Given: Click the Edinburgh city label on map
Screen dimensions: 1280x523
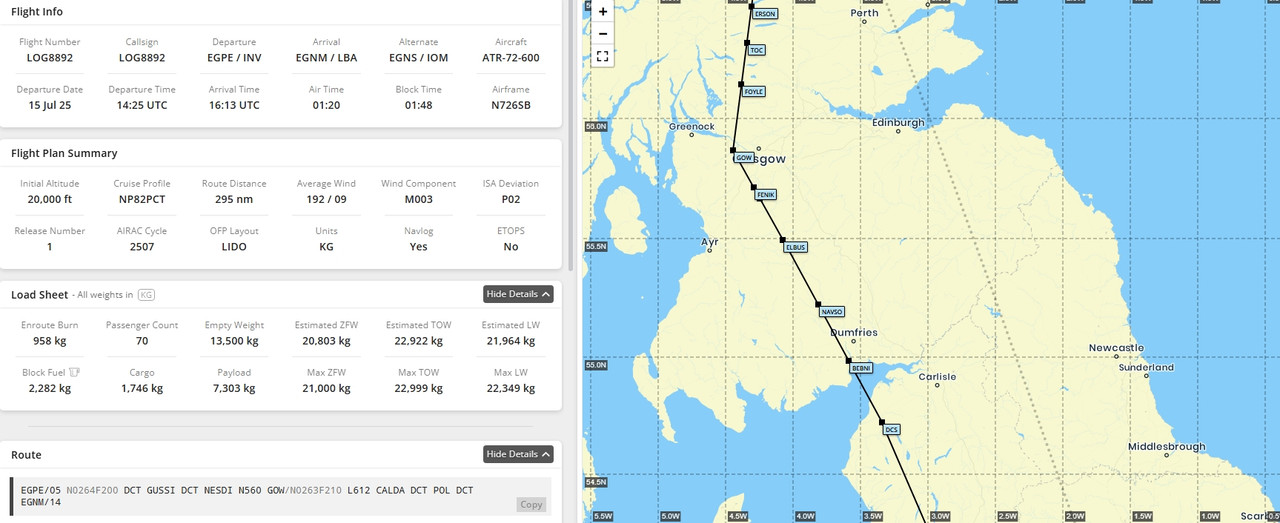Looking at the screenshot, I should click(x=899, y=122).
